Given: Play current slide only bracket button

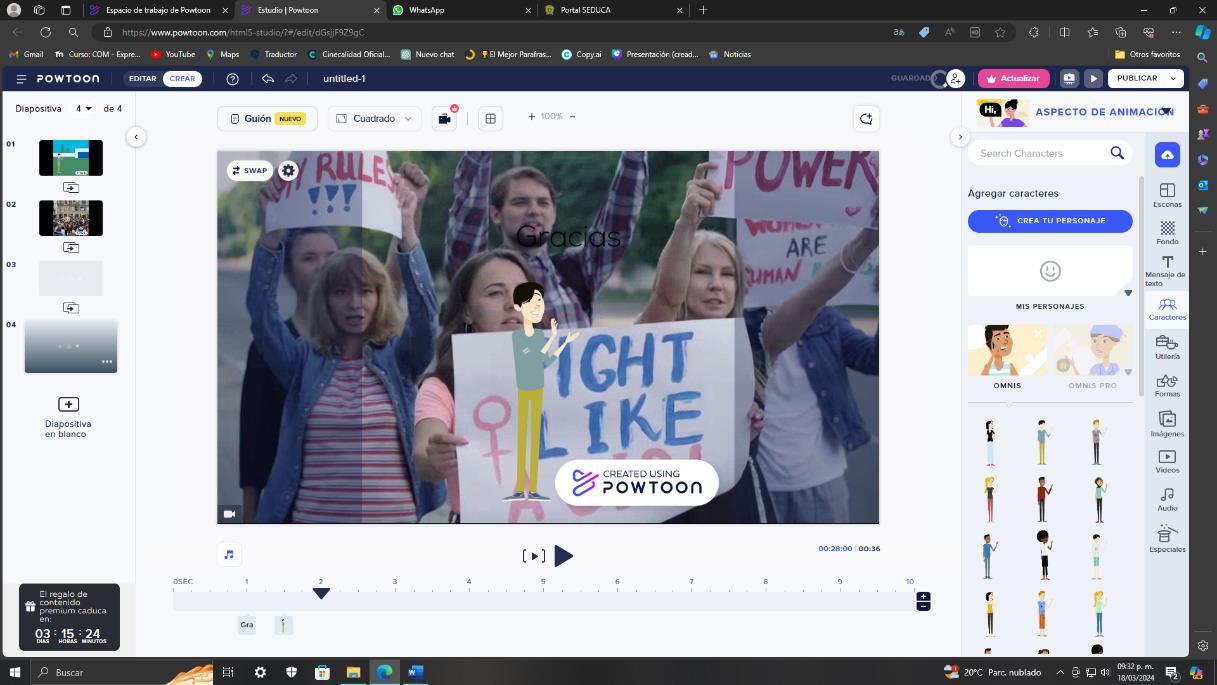Looking at the screenshot, I should pyautogui.click(x=533, y=556).
